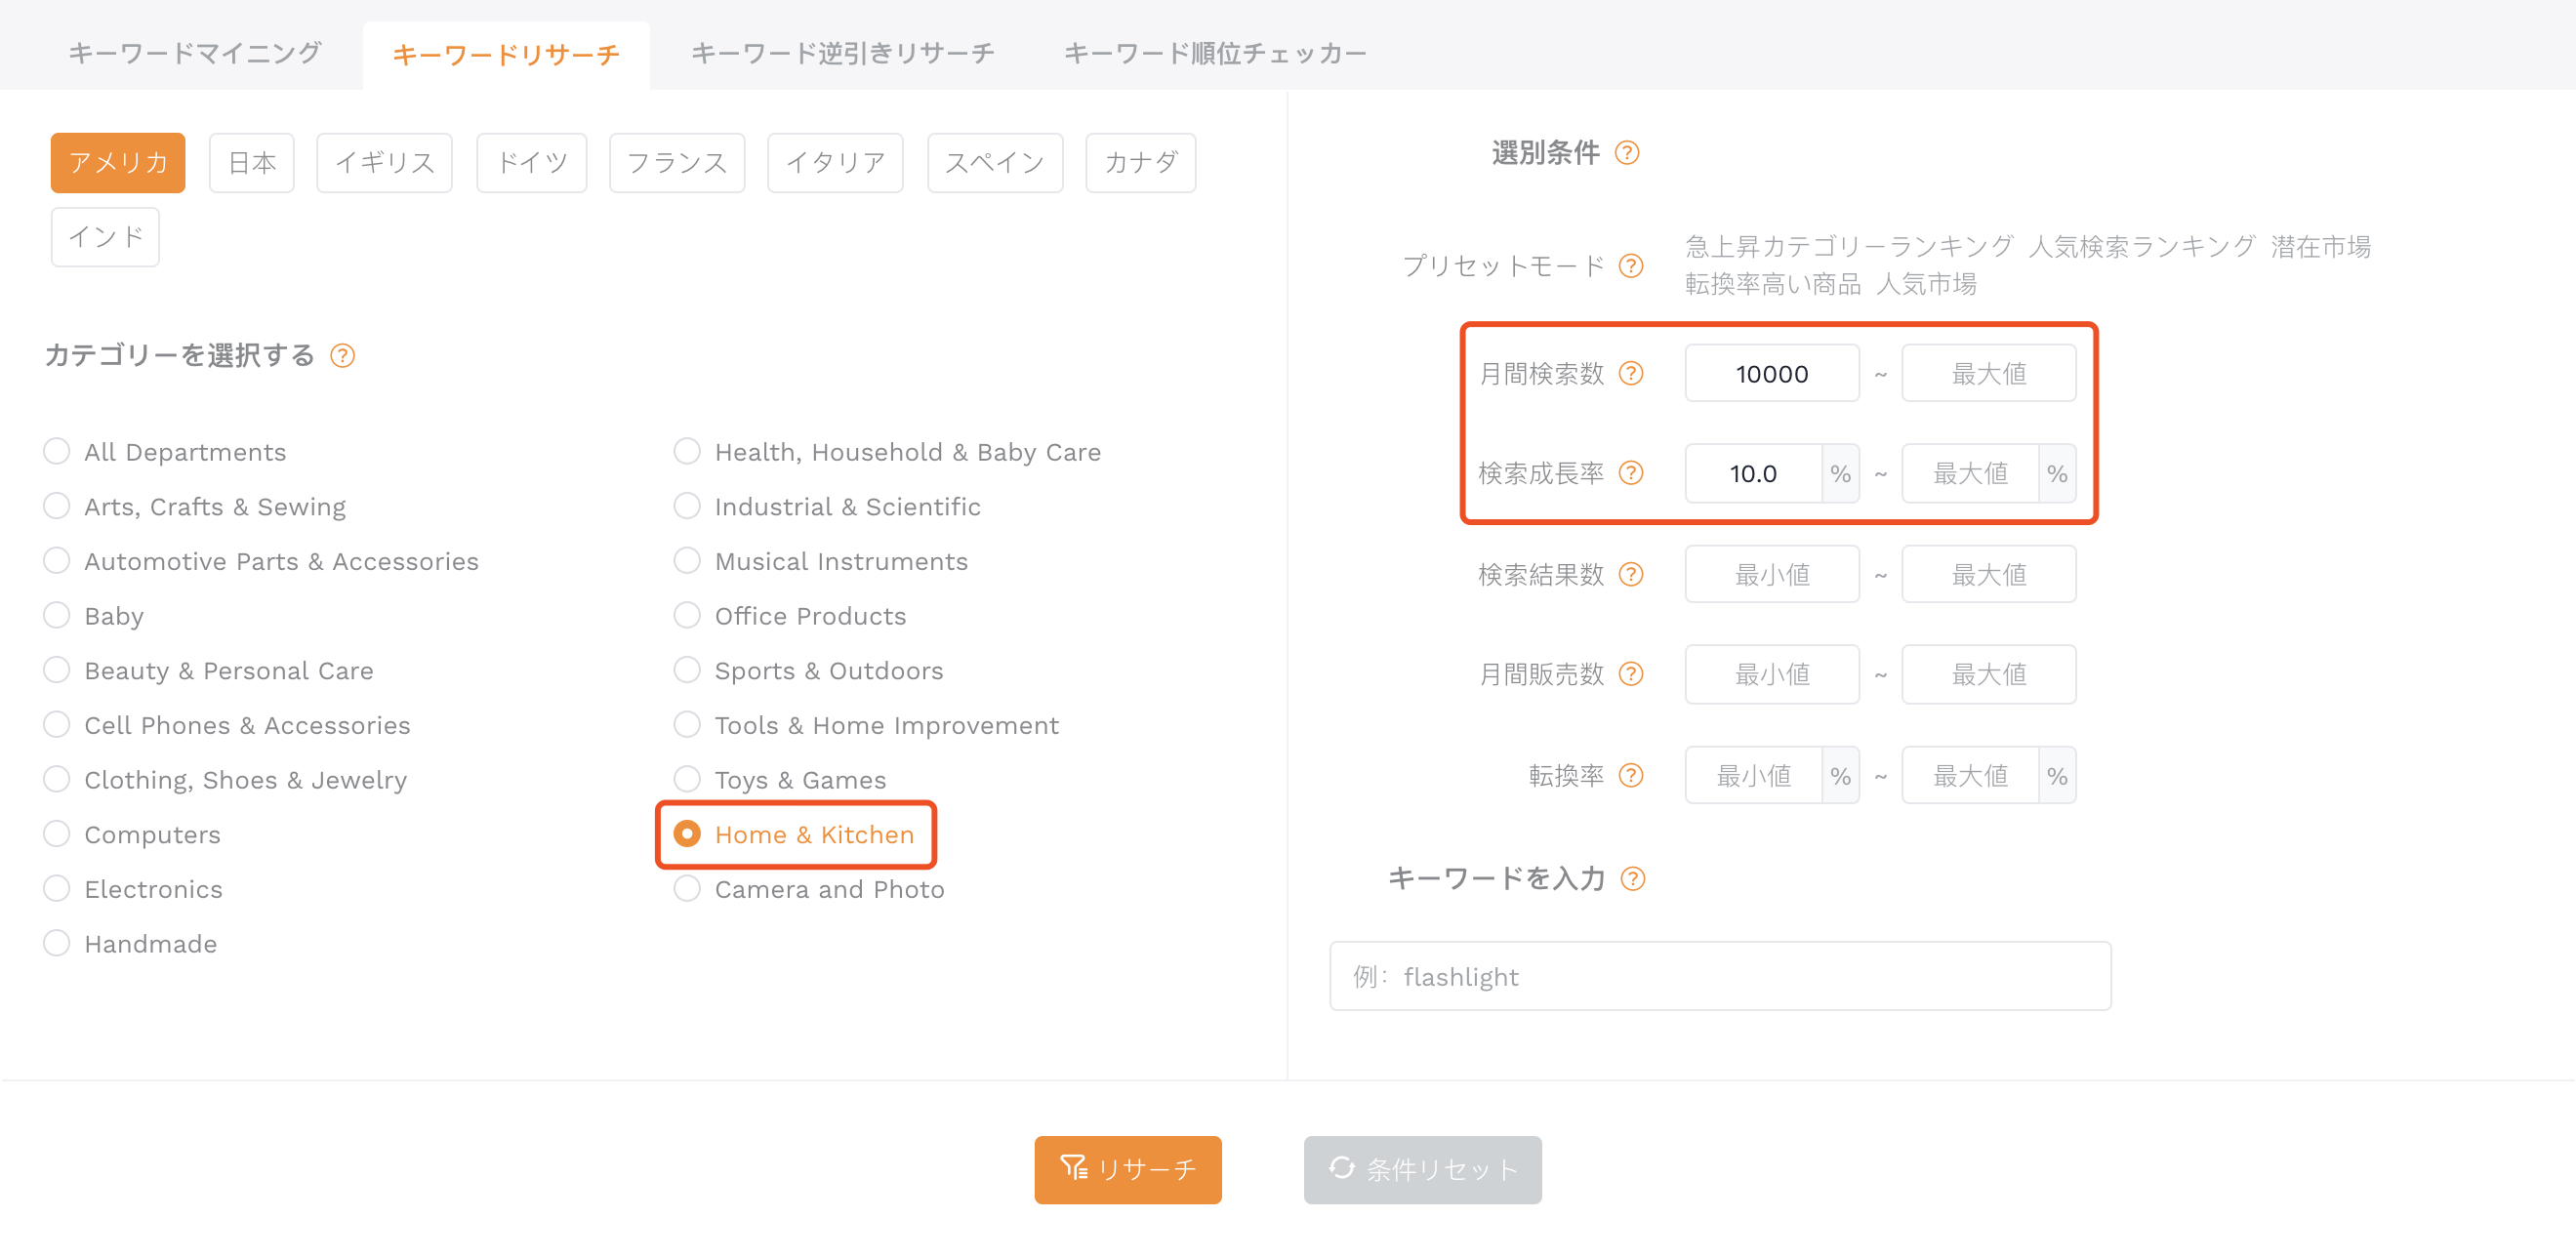Open キーワード順位チェッカー tab
This screenshot has height=1259, width=2576.
tap(1215, 53)
